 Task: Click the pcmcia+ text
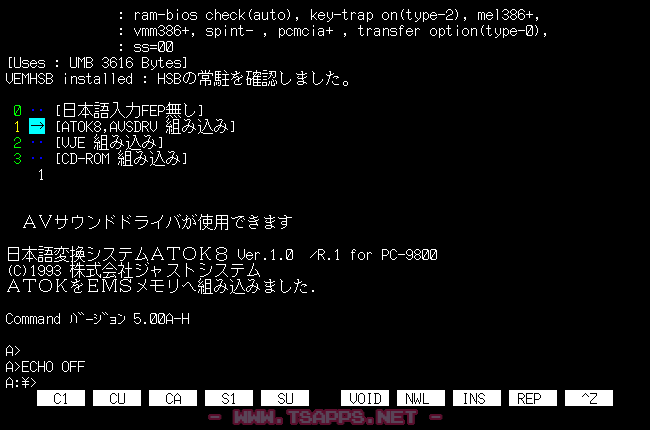coord(306,32)
